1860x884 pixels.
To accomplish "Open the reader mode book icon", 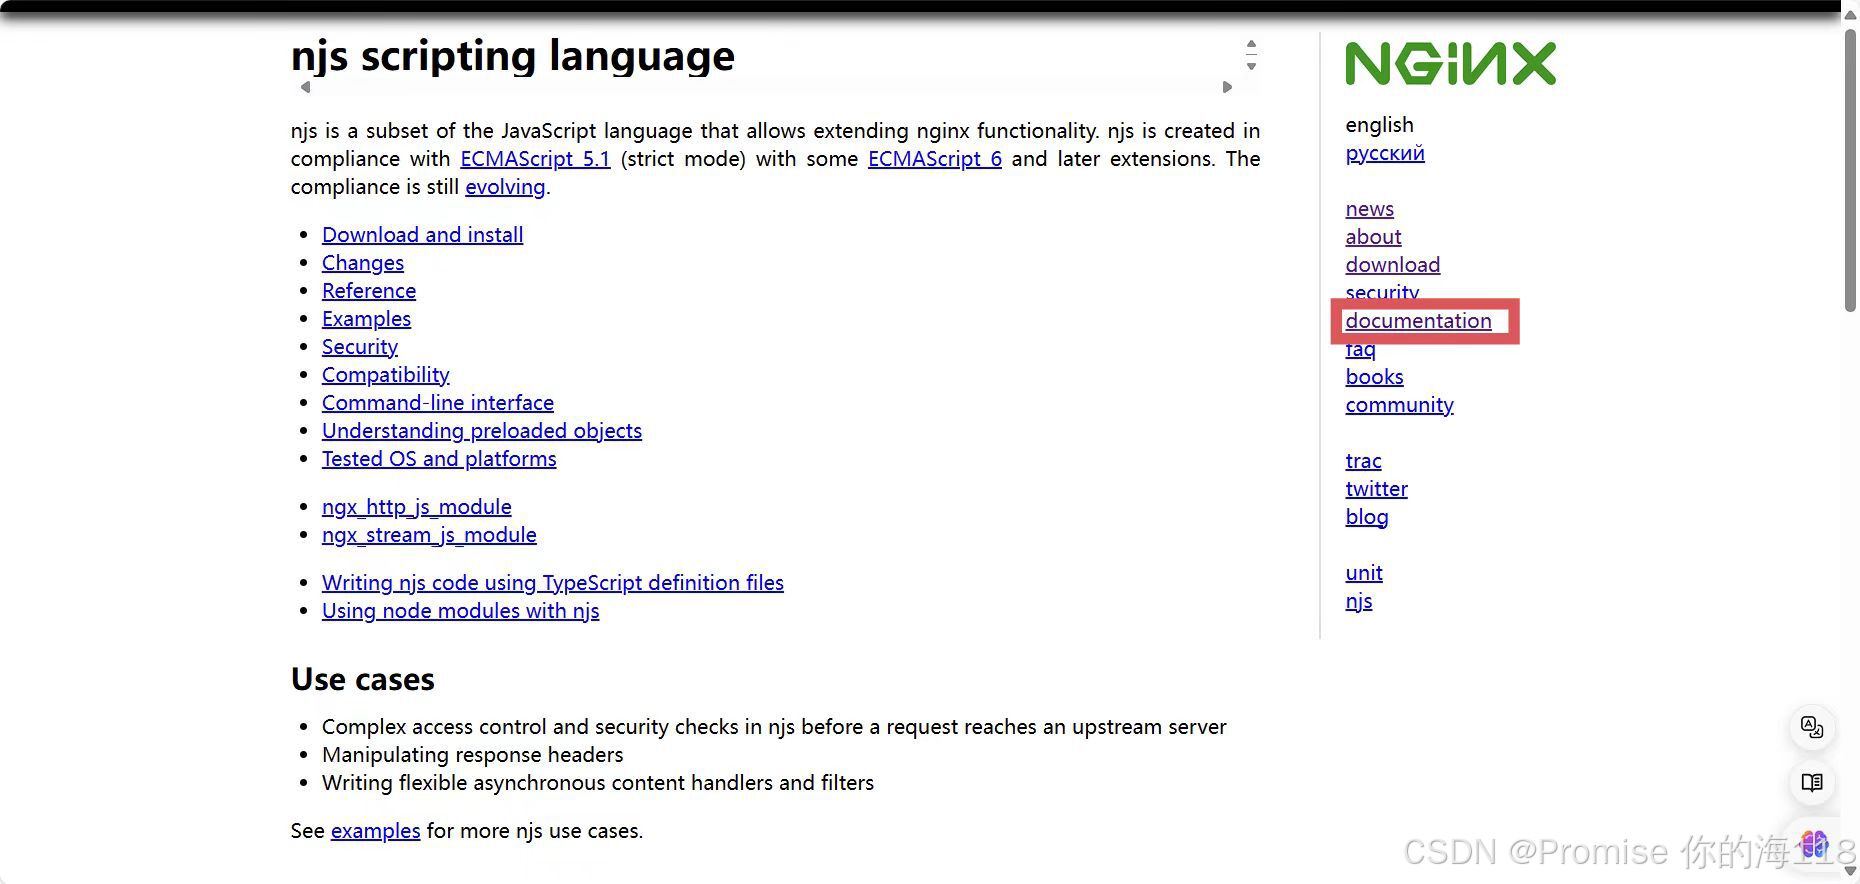I will 1812,782.
